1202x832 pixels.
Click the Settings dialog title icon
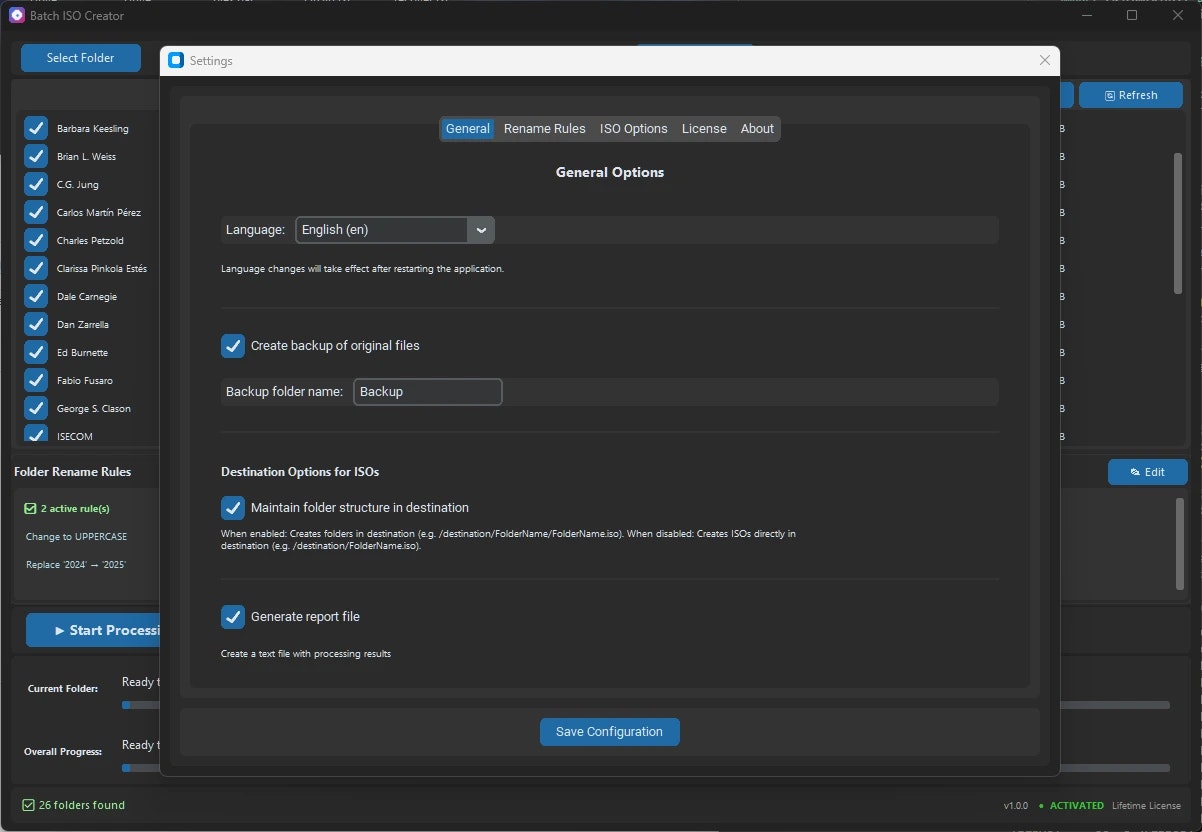tap(176, 60)
